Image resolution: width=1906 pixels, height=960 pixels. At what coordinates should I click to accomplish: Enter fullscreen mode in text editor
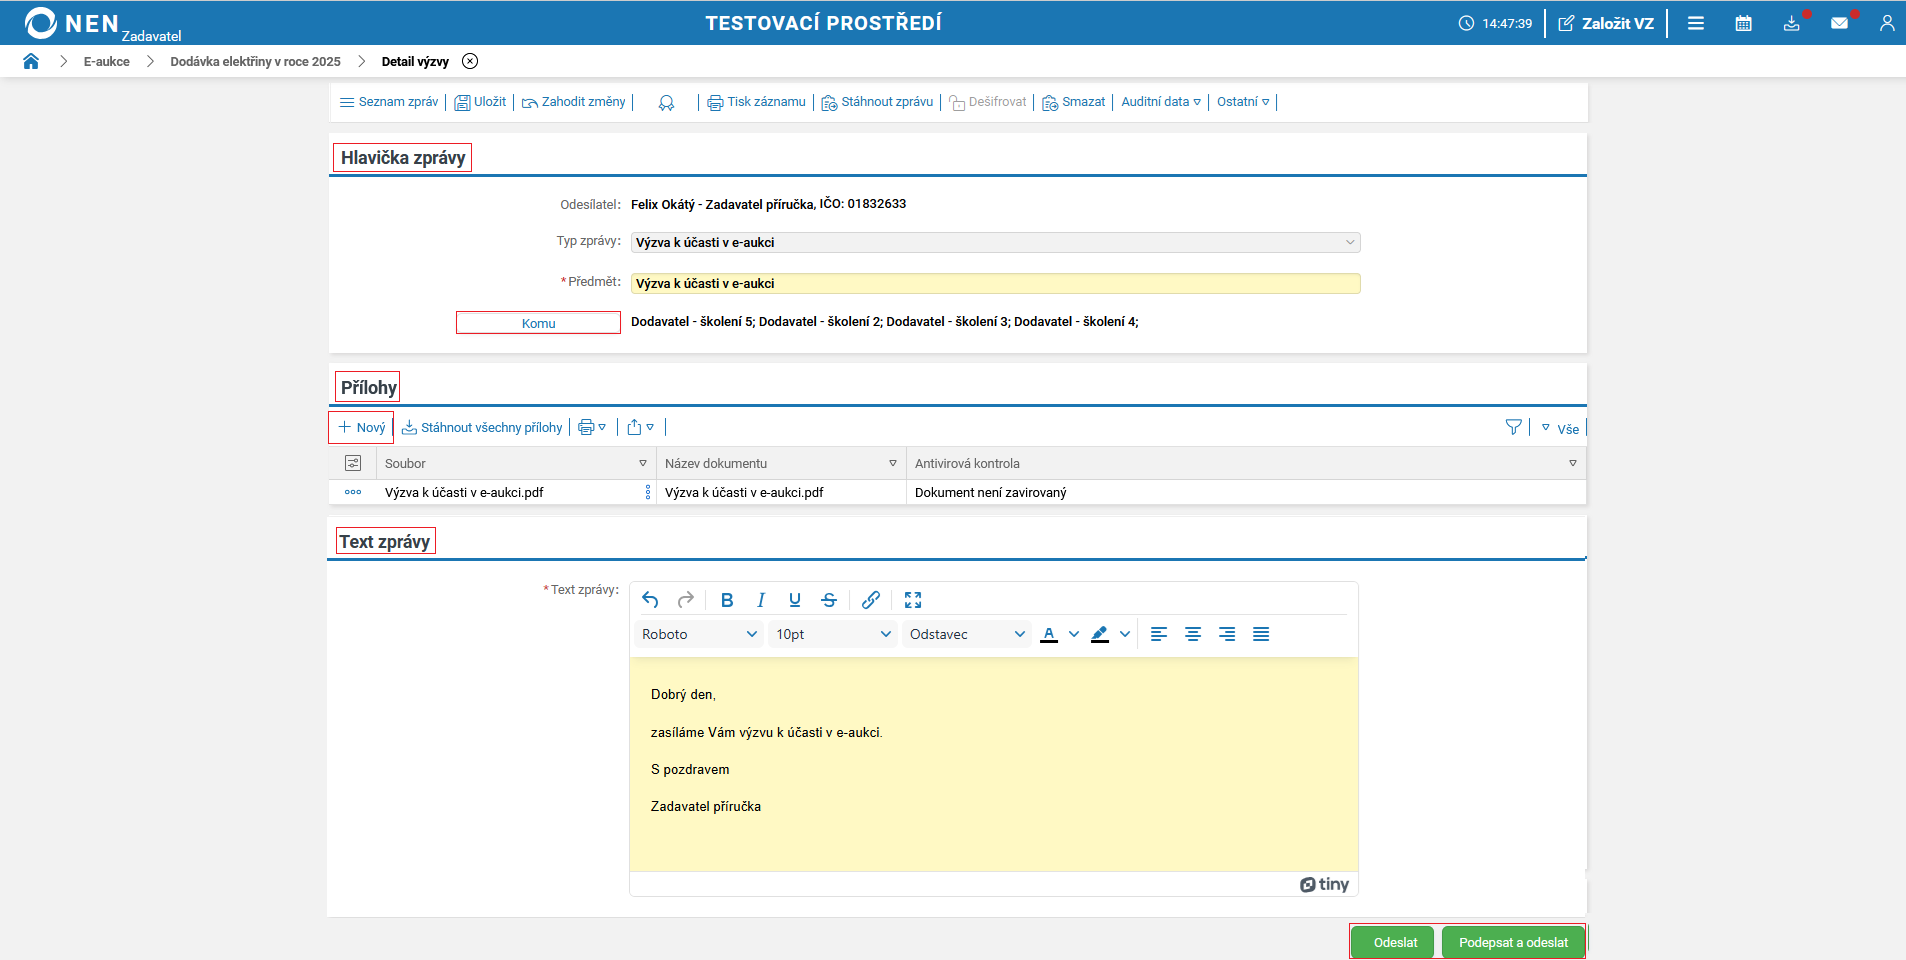[x=913, y=600]
